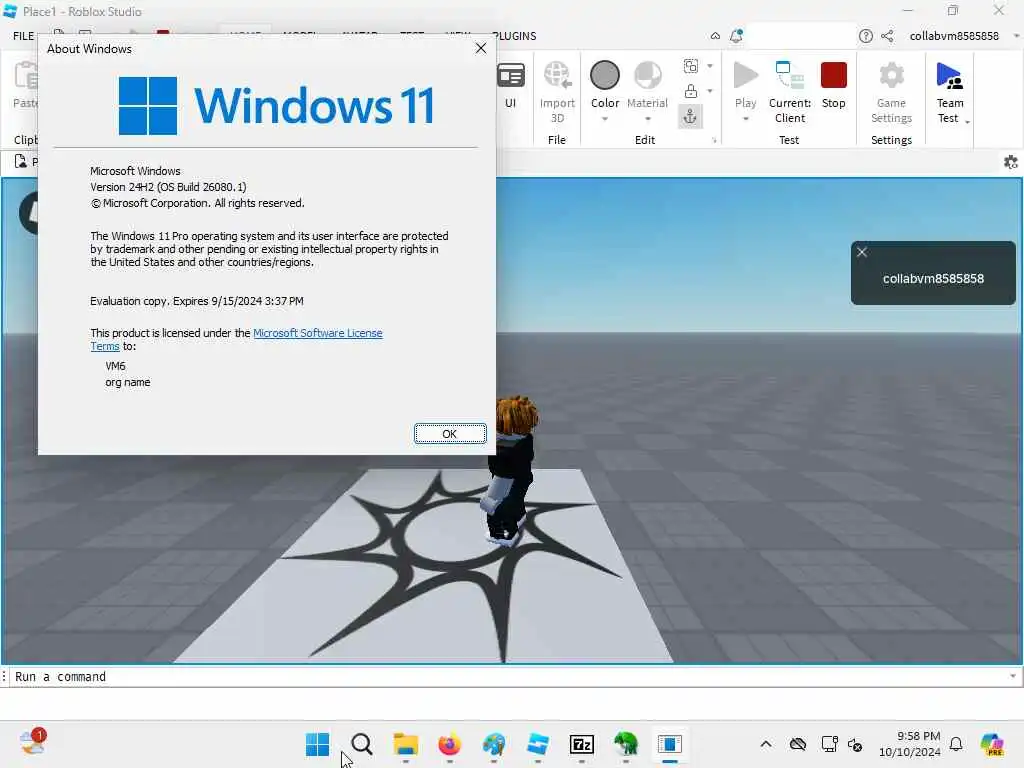Viewport: 1024px width, 768px height.
Task: Click the active winver taskbar icon
Action: (x=670, y=744)
